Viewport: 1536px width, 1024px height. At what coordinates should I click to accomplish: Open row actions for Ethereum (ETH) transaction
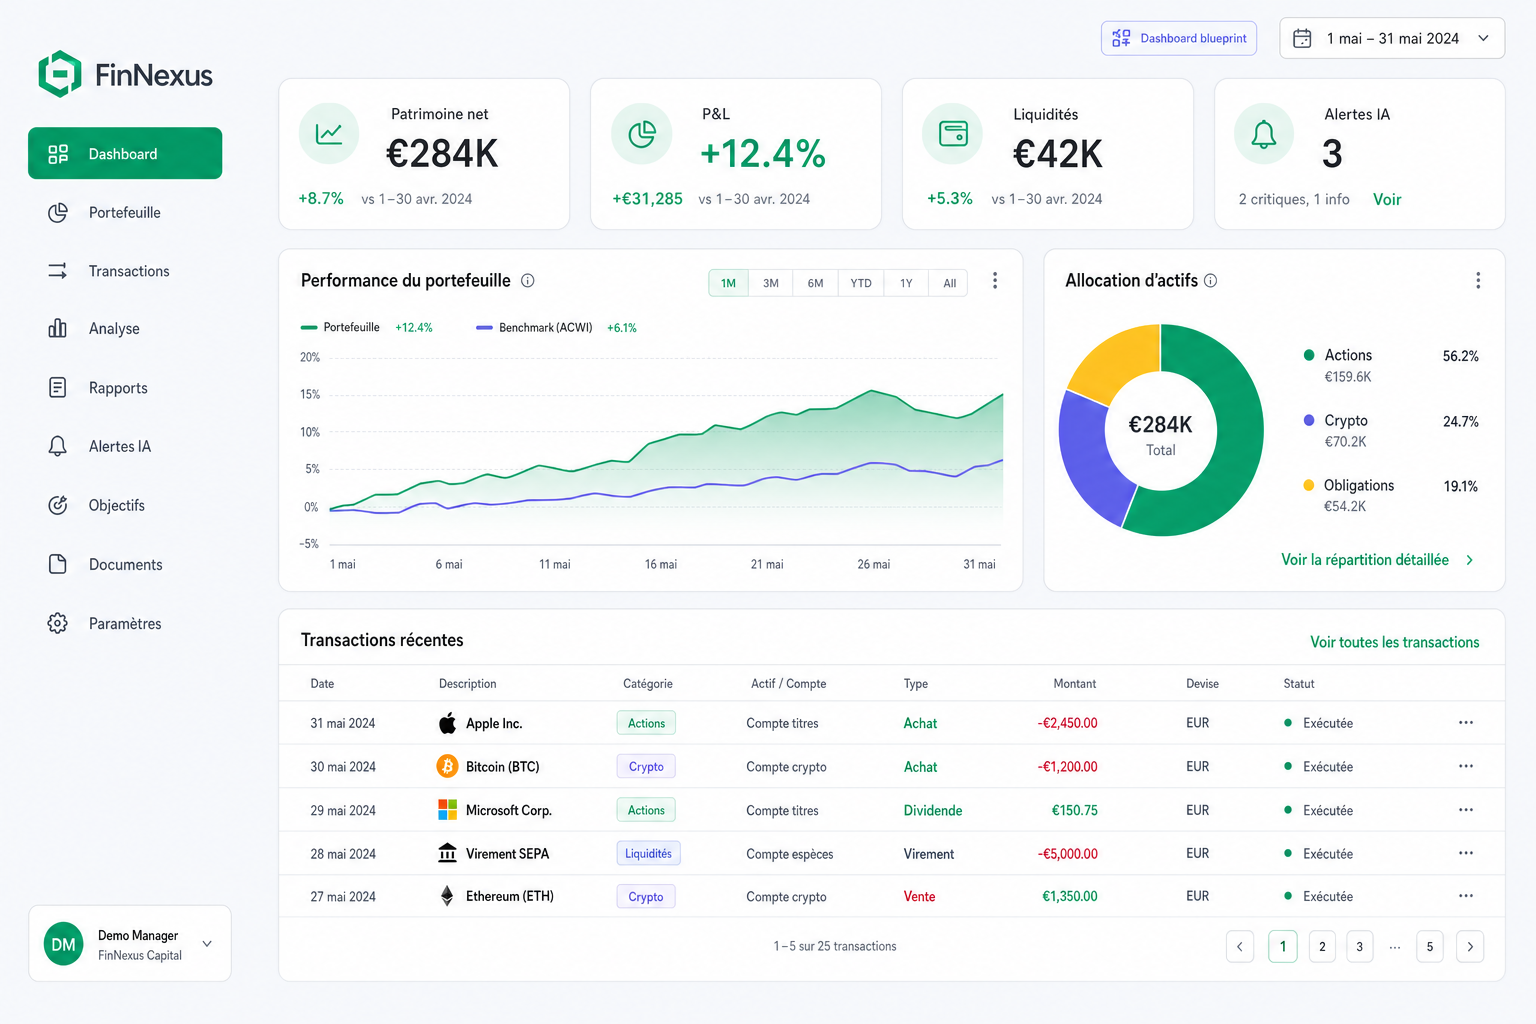(1466, 896)
